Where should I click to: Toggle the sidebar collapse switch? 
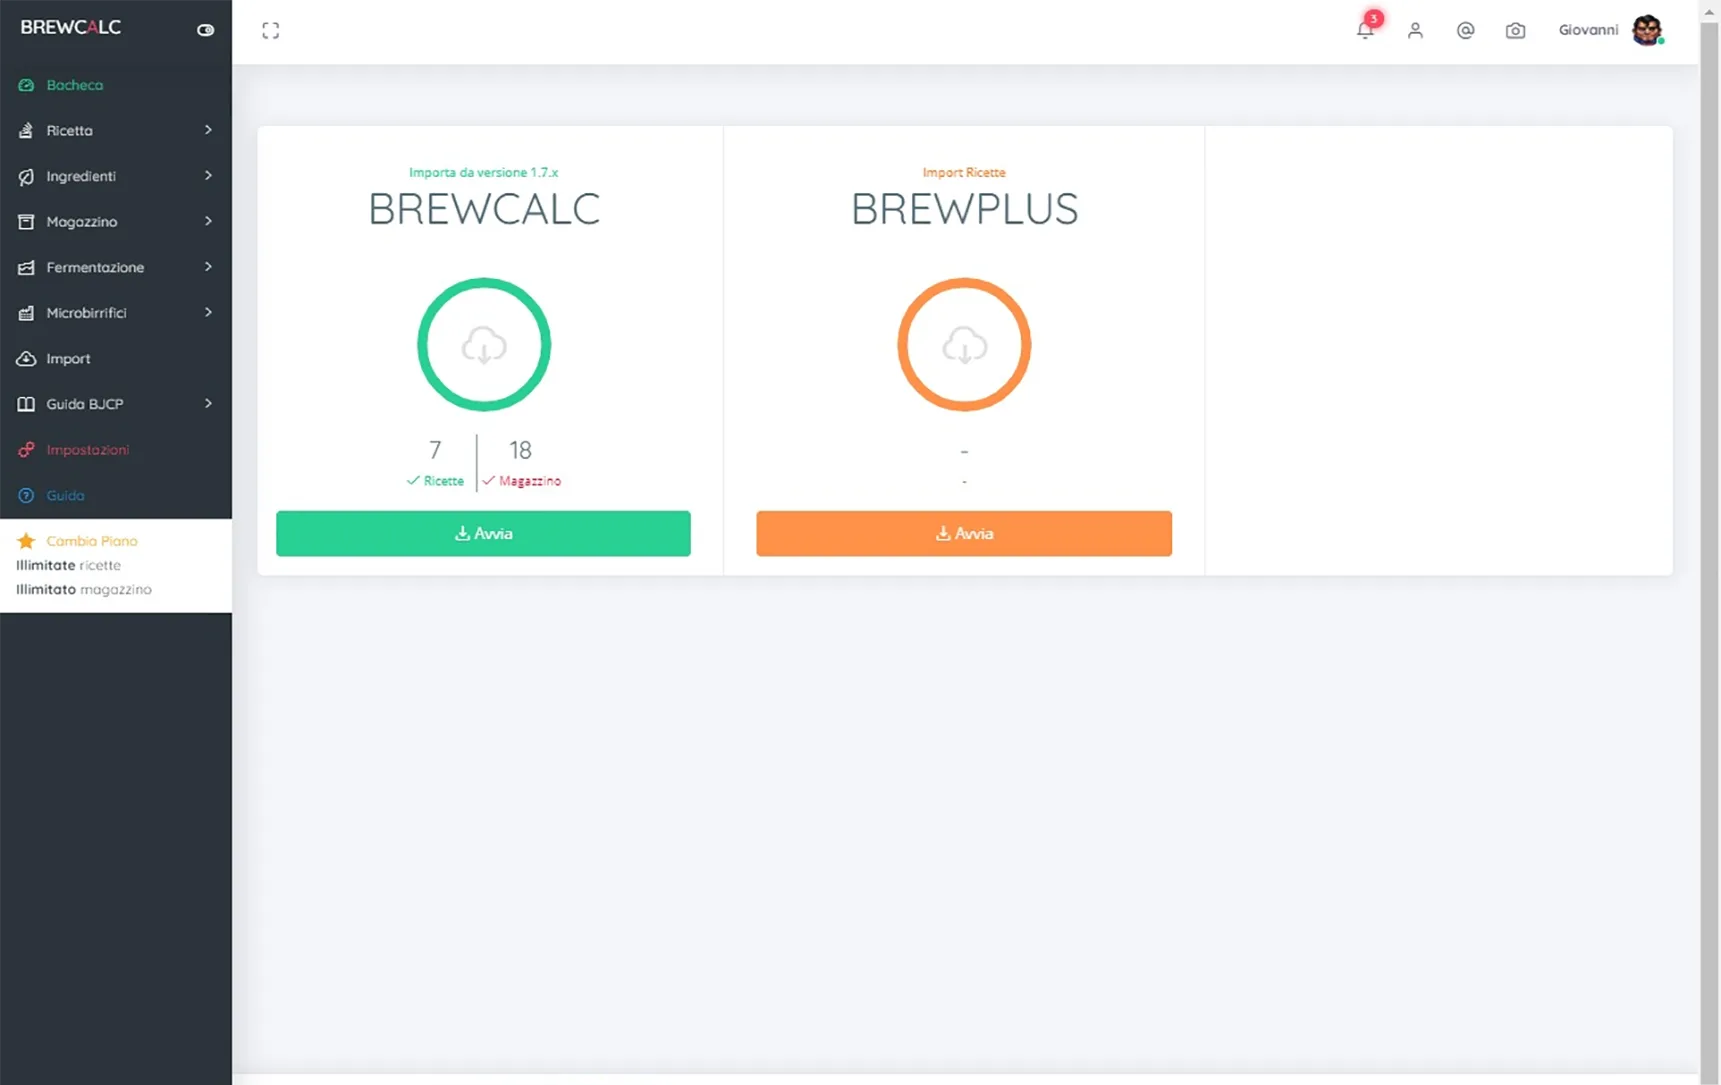click(x=205, y=30)
